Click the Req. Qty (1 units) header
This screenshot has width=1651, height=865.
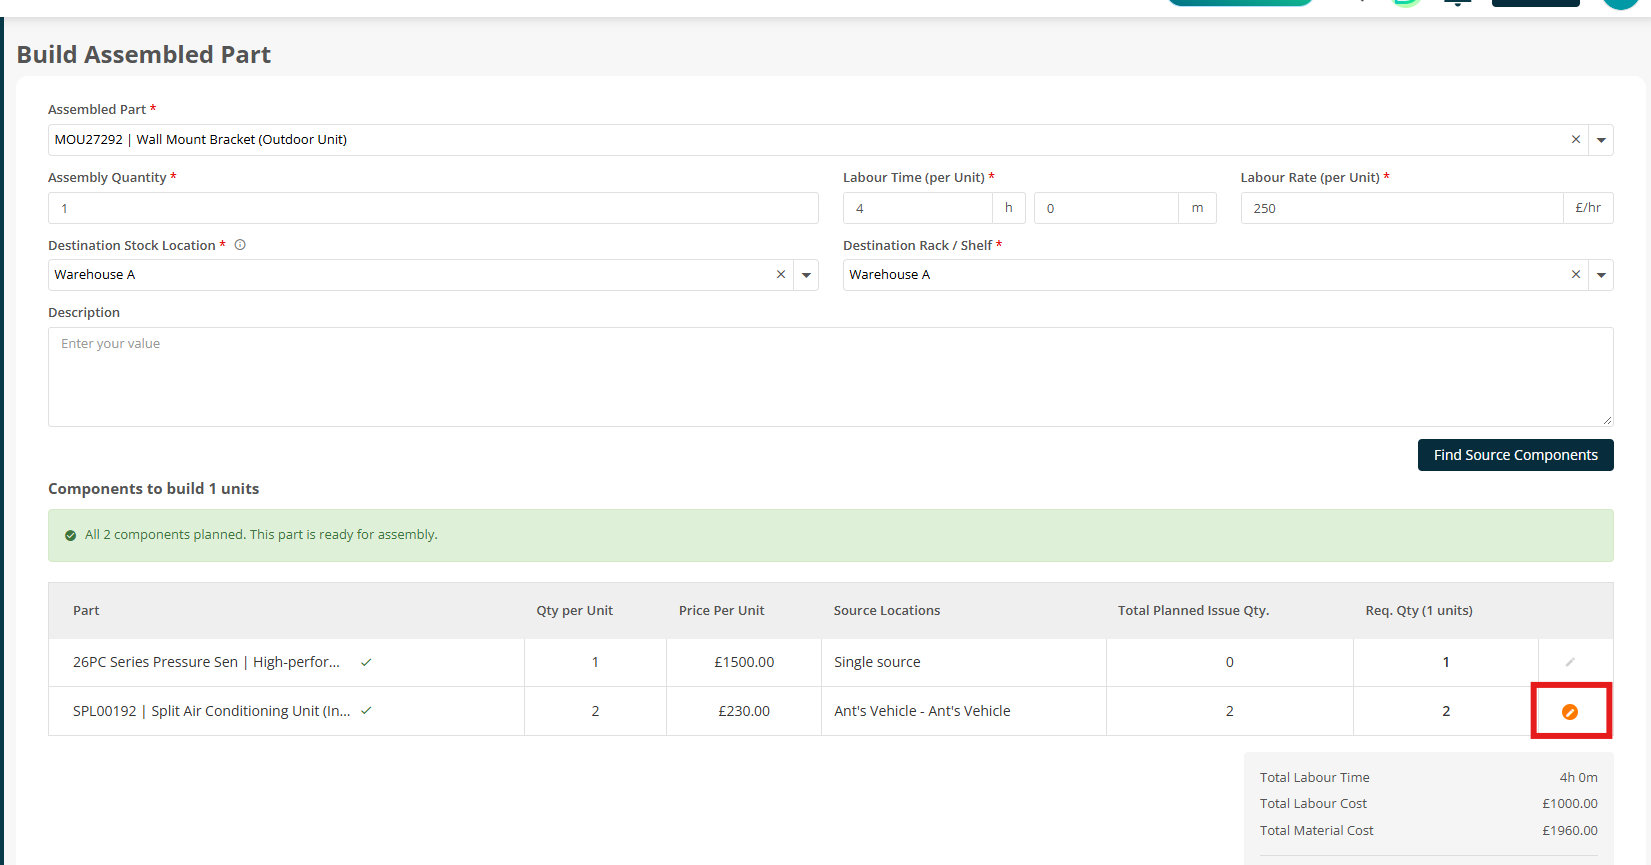(x=1419, y=611)
